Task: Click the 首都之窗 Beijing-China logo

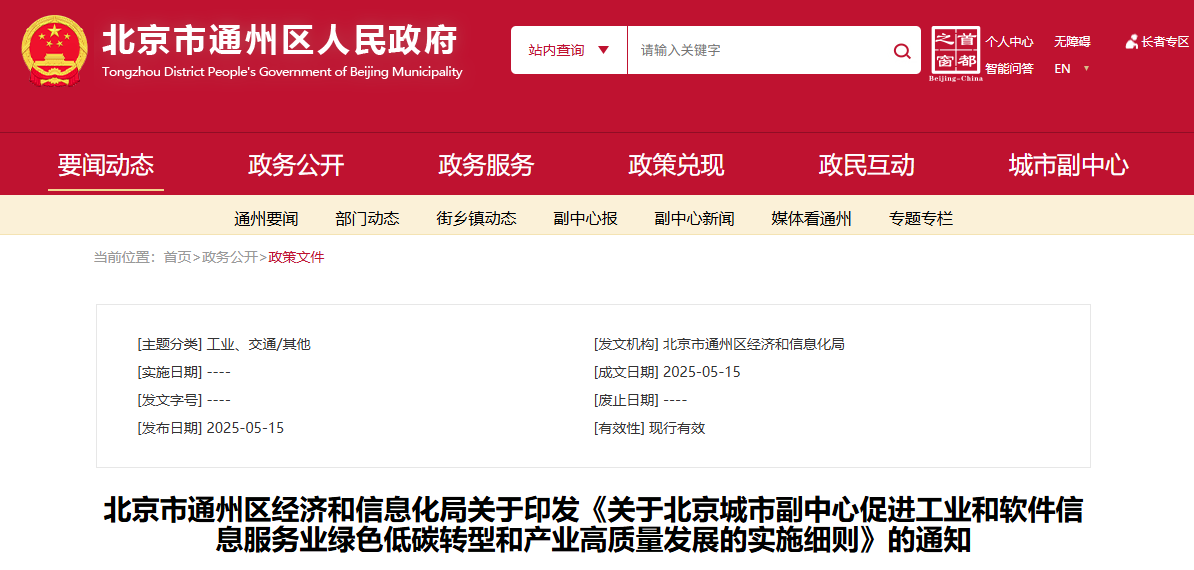Action: coord(955,54)
